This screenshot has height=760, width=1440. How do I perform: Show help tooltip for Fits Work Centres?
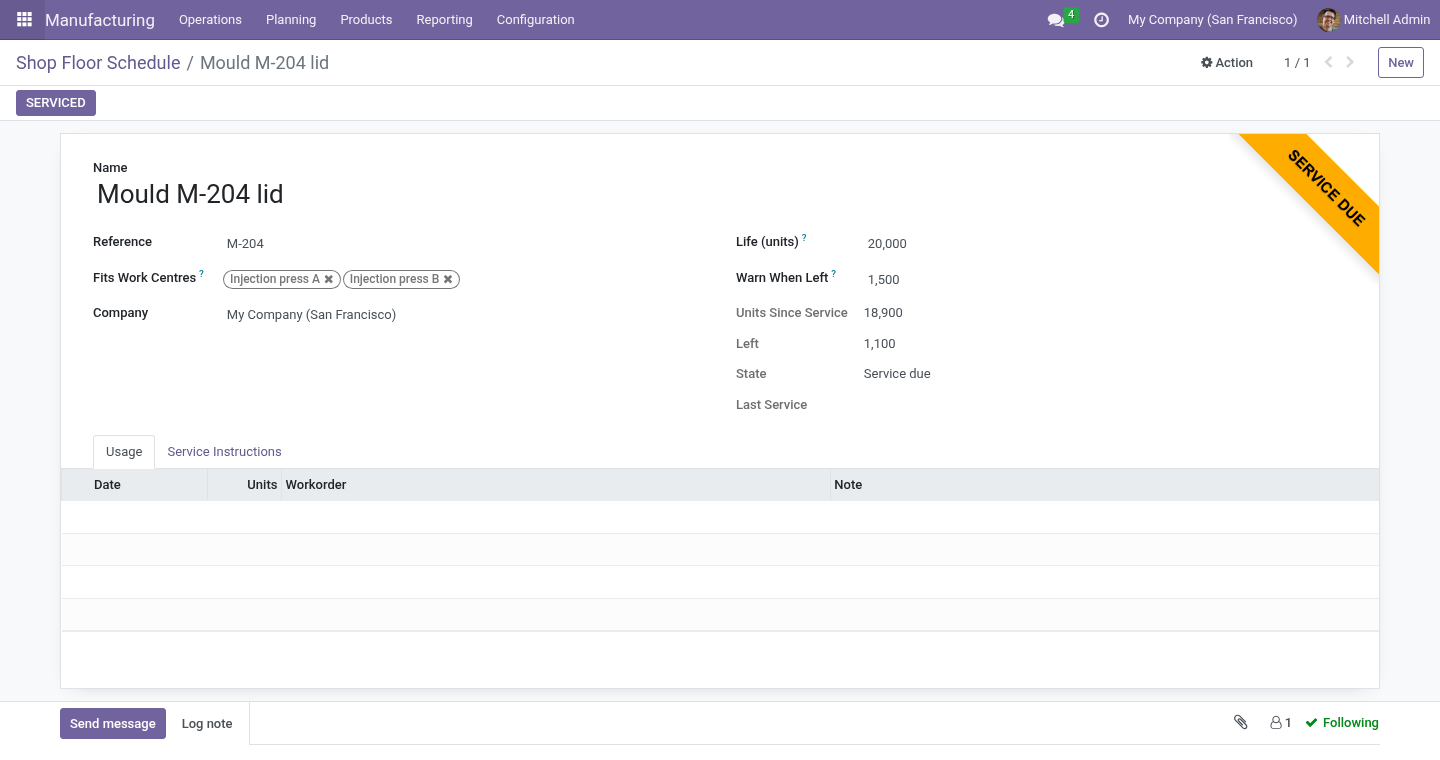tap(201, 273)
